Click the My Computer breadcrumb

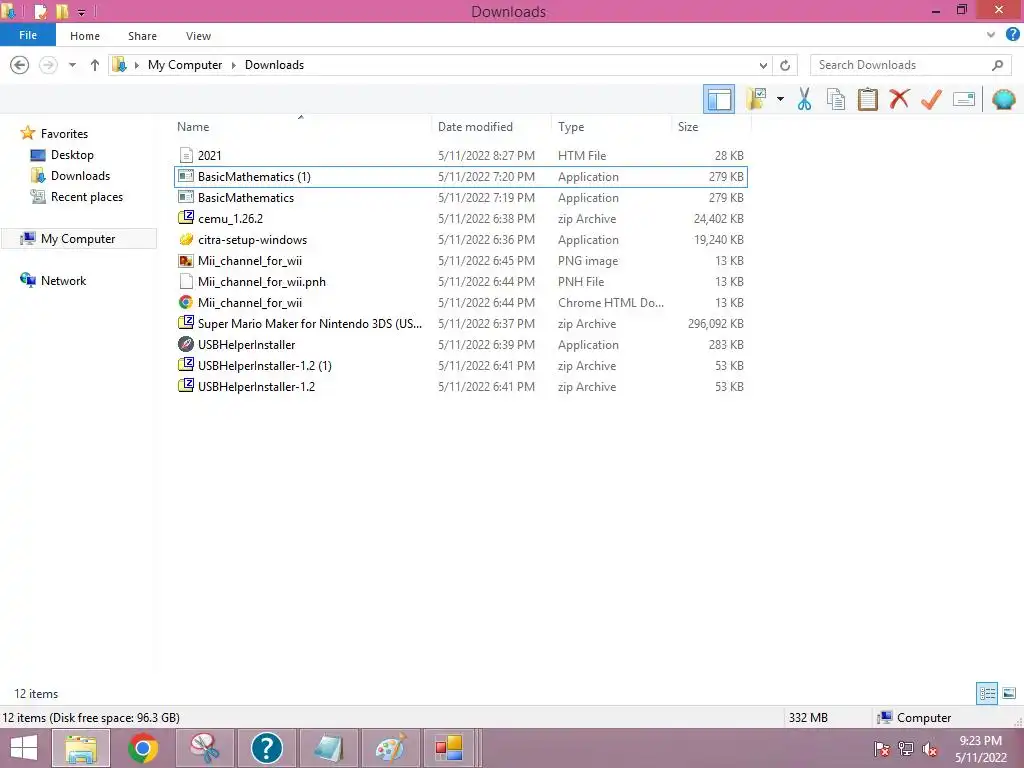point(185,65)
